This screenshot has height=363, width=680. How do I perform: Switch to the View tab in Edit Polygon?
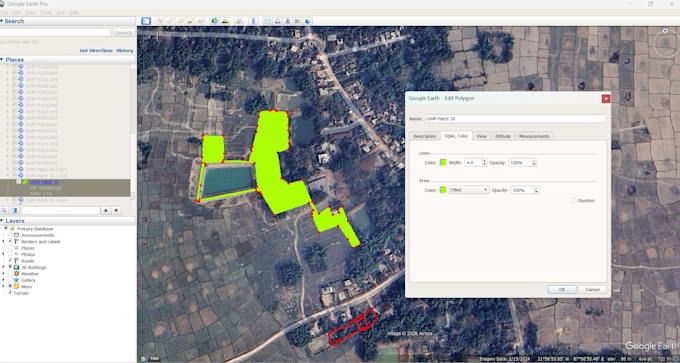pyautogui.click(x=481, y=136)
